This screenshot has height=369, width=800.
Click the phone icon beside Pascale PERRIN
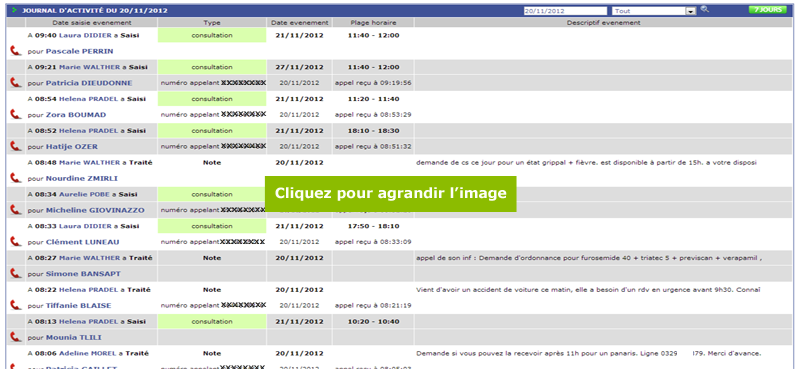(x=16, y=51)
